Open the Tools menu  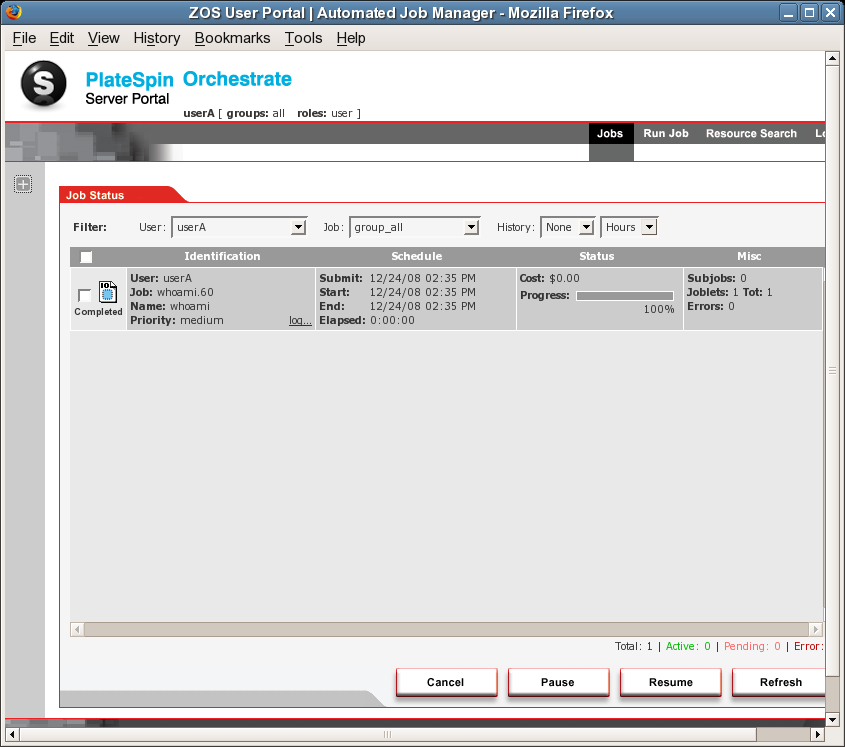click(303, 38)
